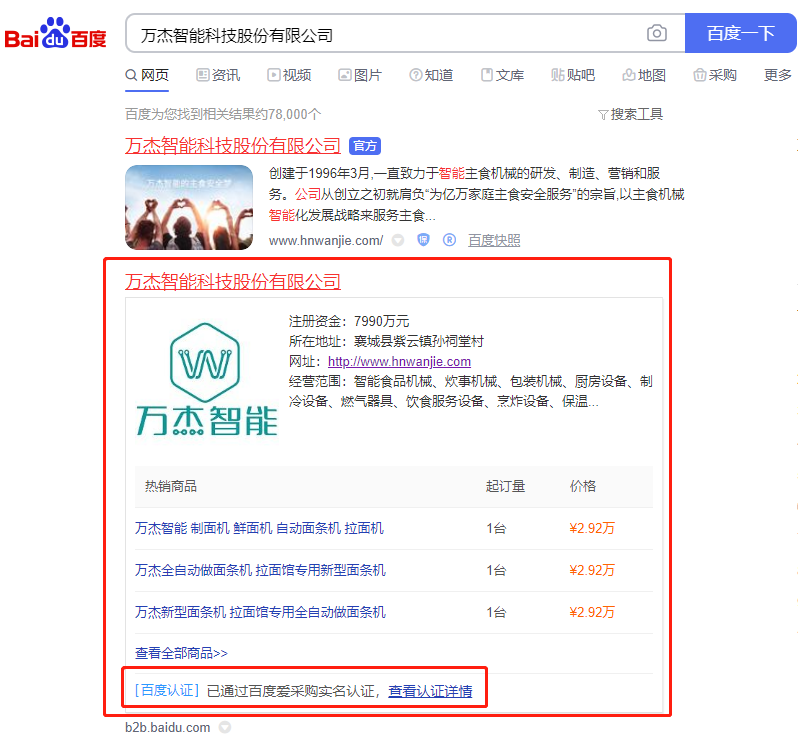Click the 热销商品 column header
Viewport: 798px width, 752px height.
click(170, 486)
